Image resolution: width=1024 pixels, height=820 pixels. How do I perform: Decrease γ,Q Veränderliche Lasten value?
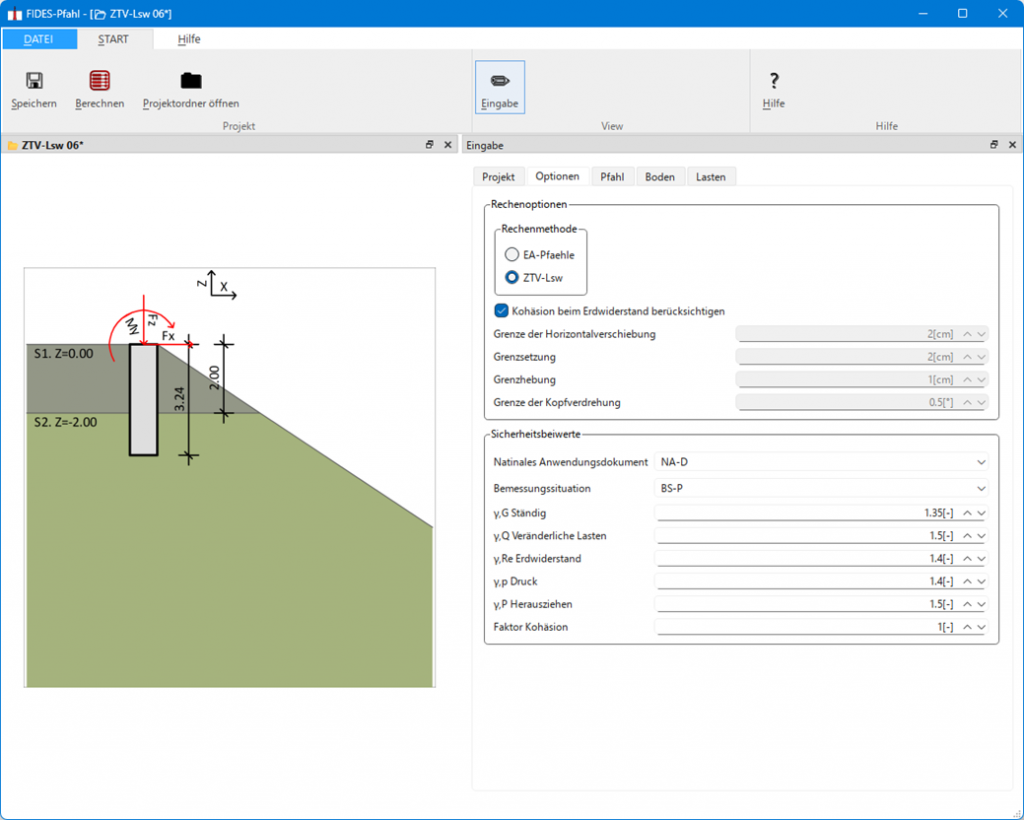click(x=981, y=536)
